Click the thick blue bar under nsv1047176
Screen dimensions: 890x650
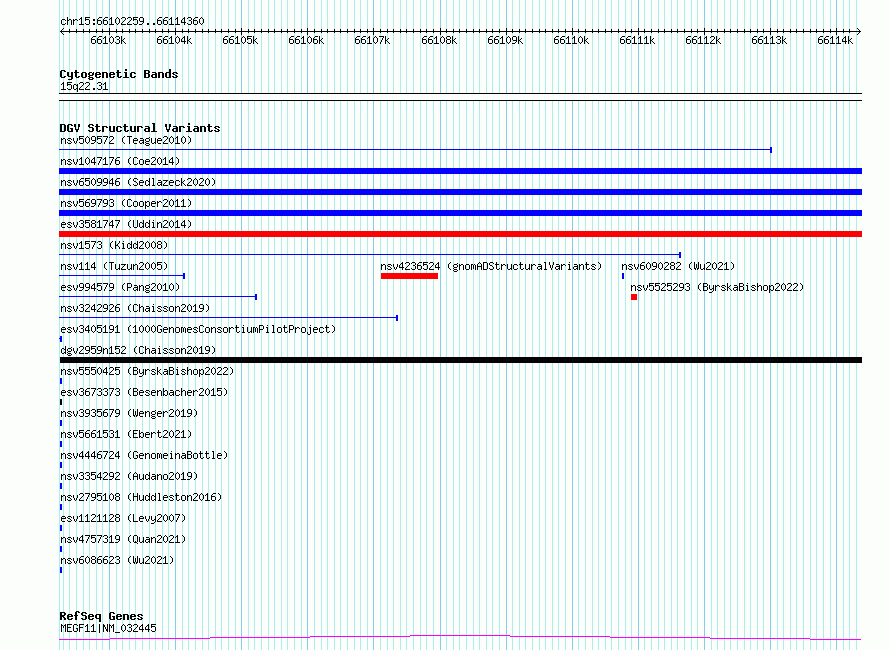(460, 171)
